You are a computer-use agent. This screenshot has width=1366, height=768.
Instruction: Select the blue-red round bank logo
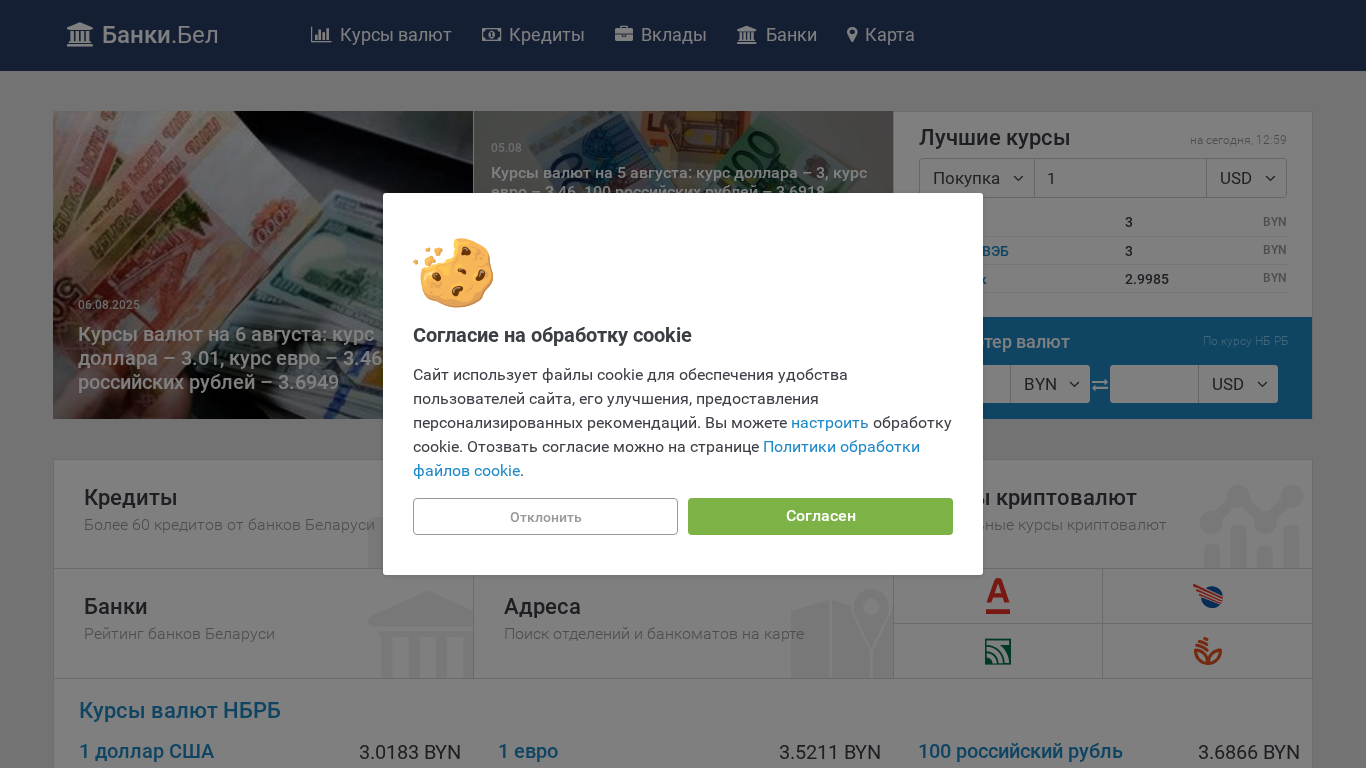[x=1208, y=597]
